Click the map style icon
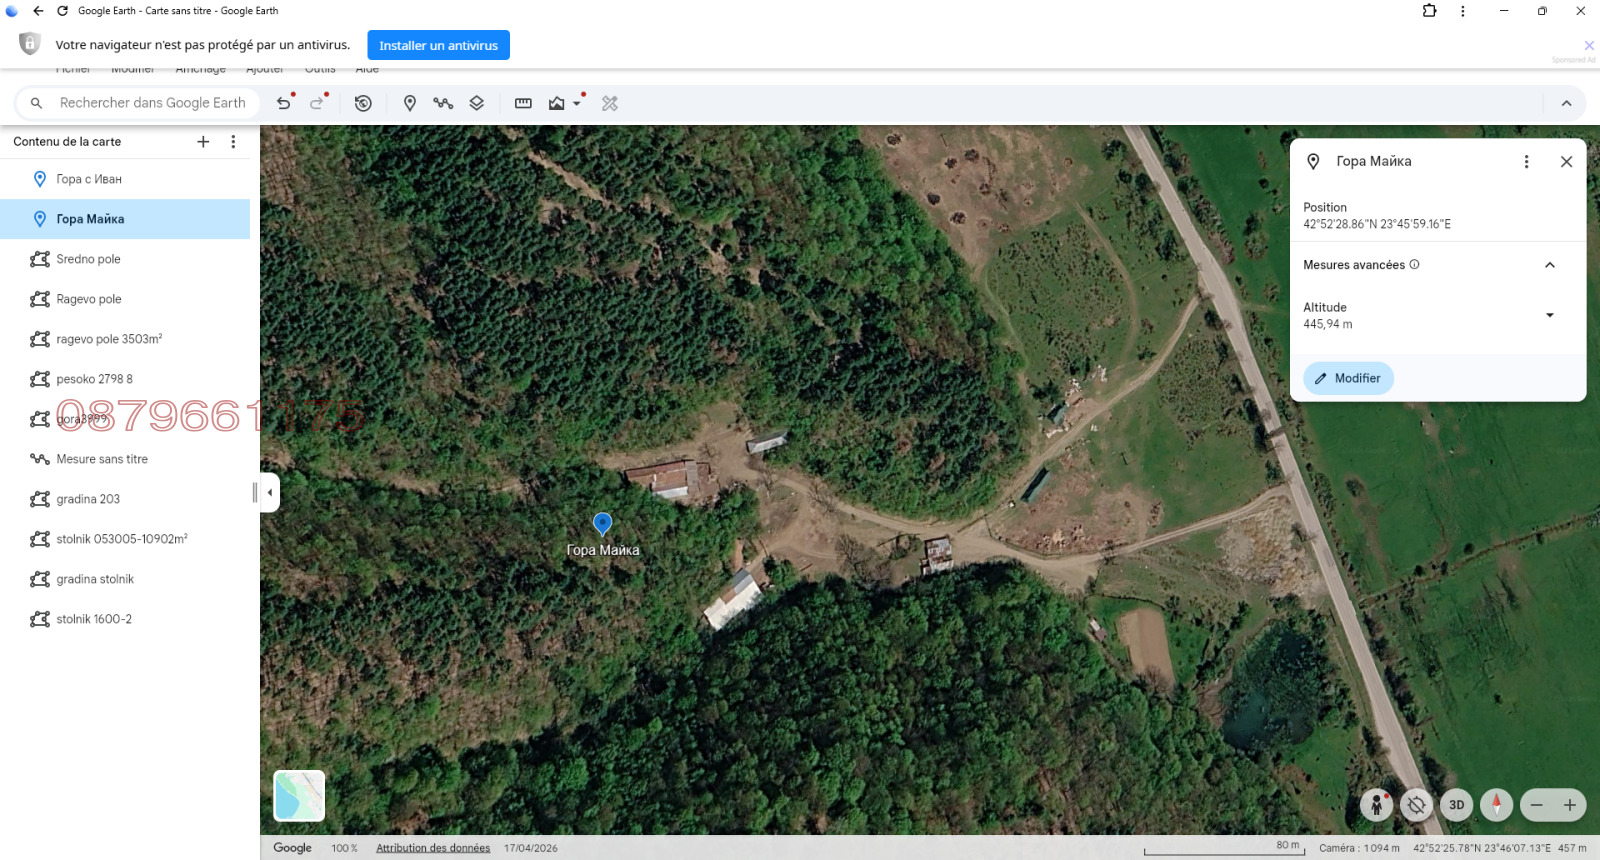The image size is (1600, 860). [557, 103]
